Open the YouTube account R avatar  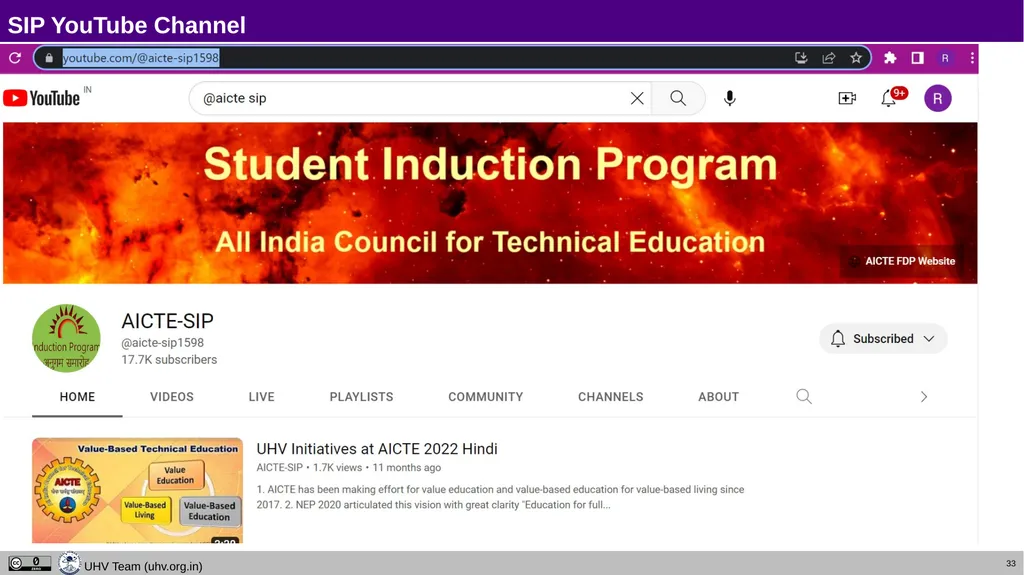tap(938, 98)
